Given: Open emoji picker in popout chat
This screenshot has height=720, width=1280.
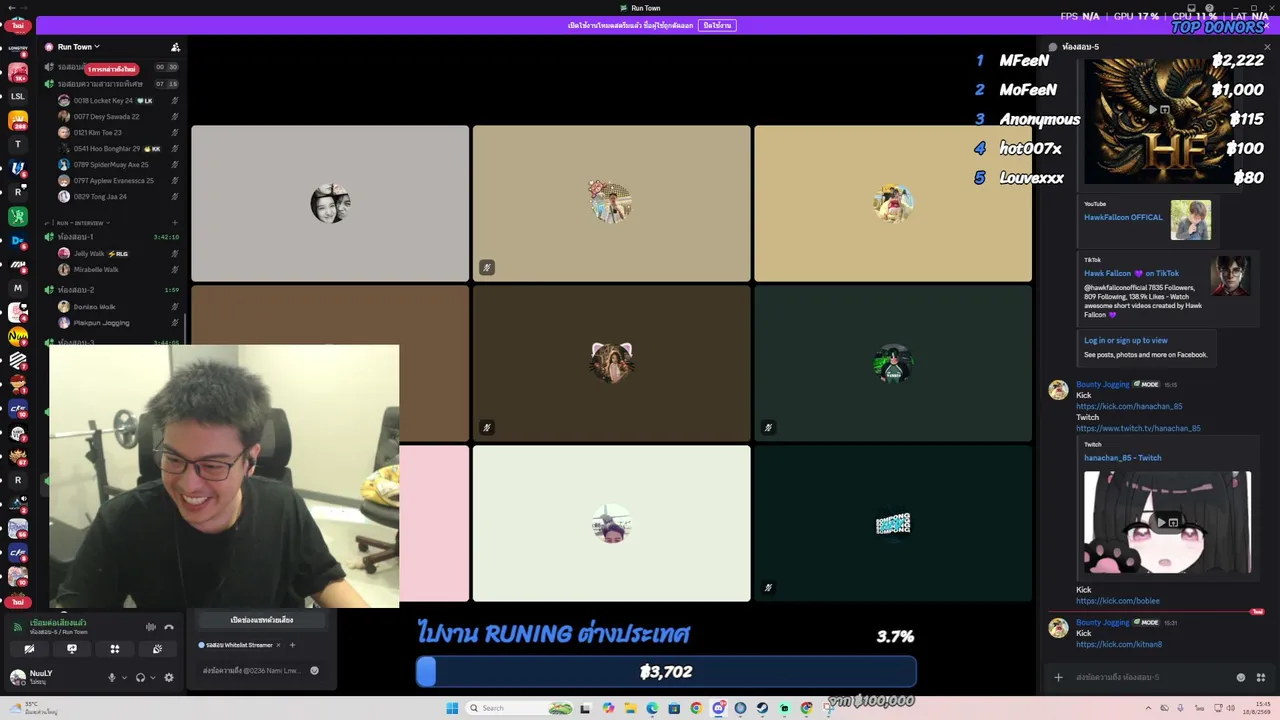Looking at the screenshot, I should click(314, 671).
